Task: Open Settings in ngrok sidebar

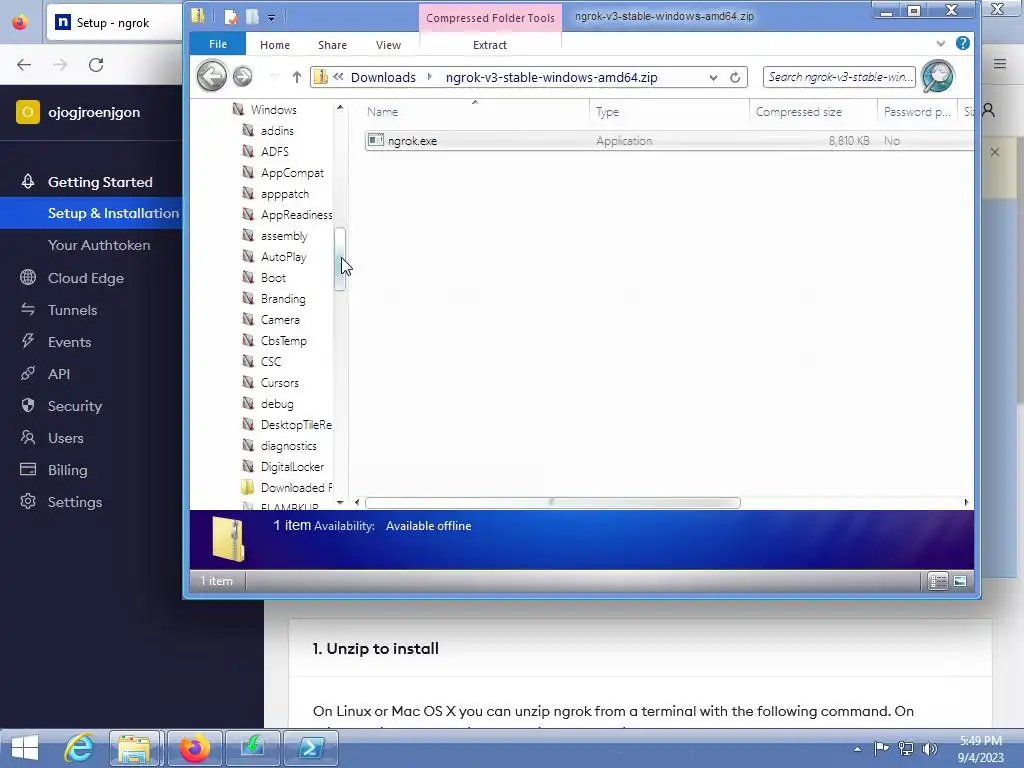Action: pyautogui.click(x=74, y=502)
